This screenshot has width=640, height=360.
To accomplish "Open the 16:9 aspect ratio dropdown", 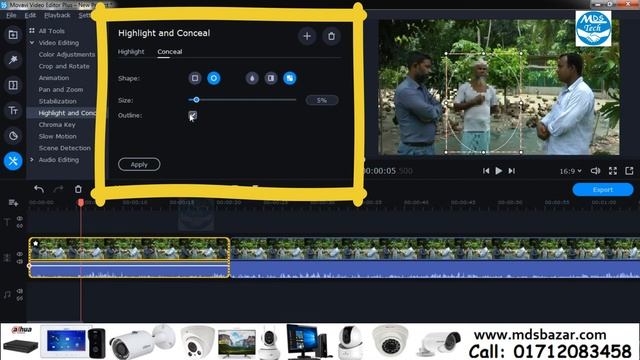I will (x=570, y=171).
